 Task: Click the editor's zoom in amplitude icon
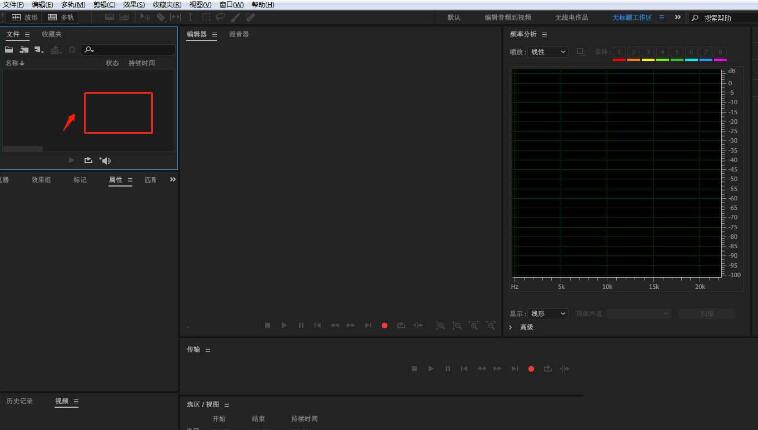pos(440,326)
